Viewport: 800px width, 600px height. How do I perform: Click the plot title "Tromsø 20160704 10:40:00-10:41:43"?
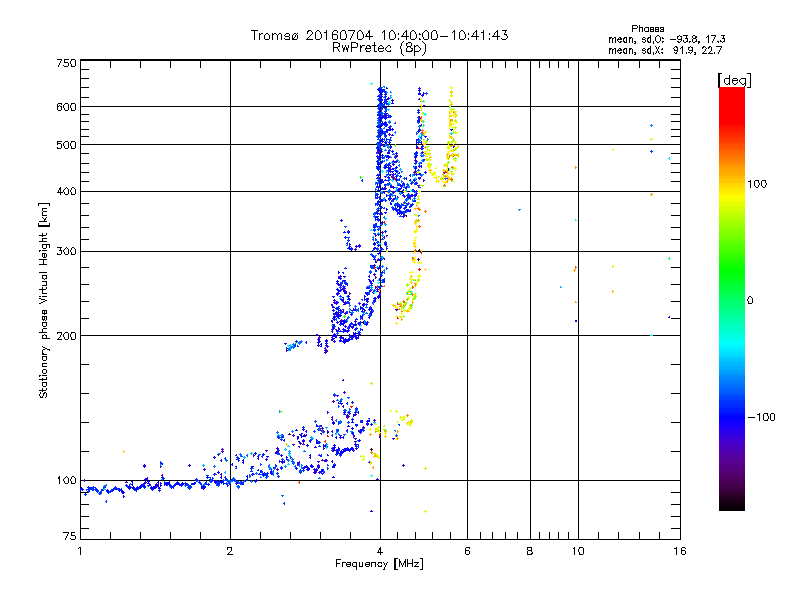(x=379, y=35)
